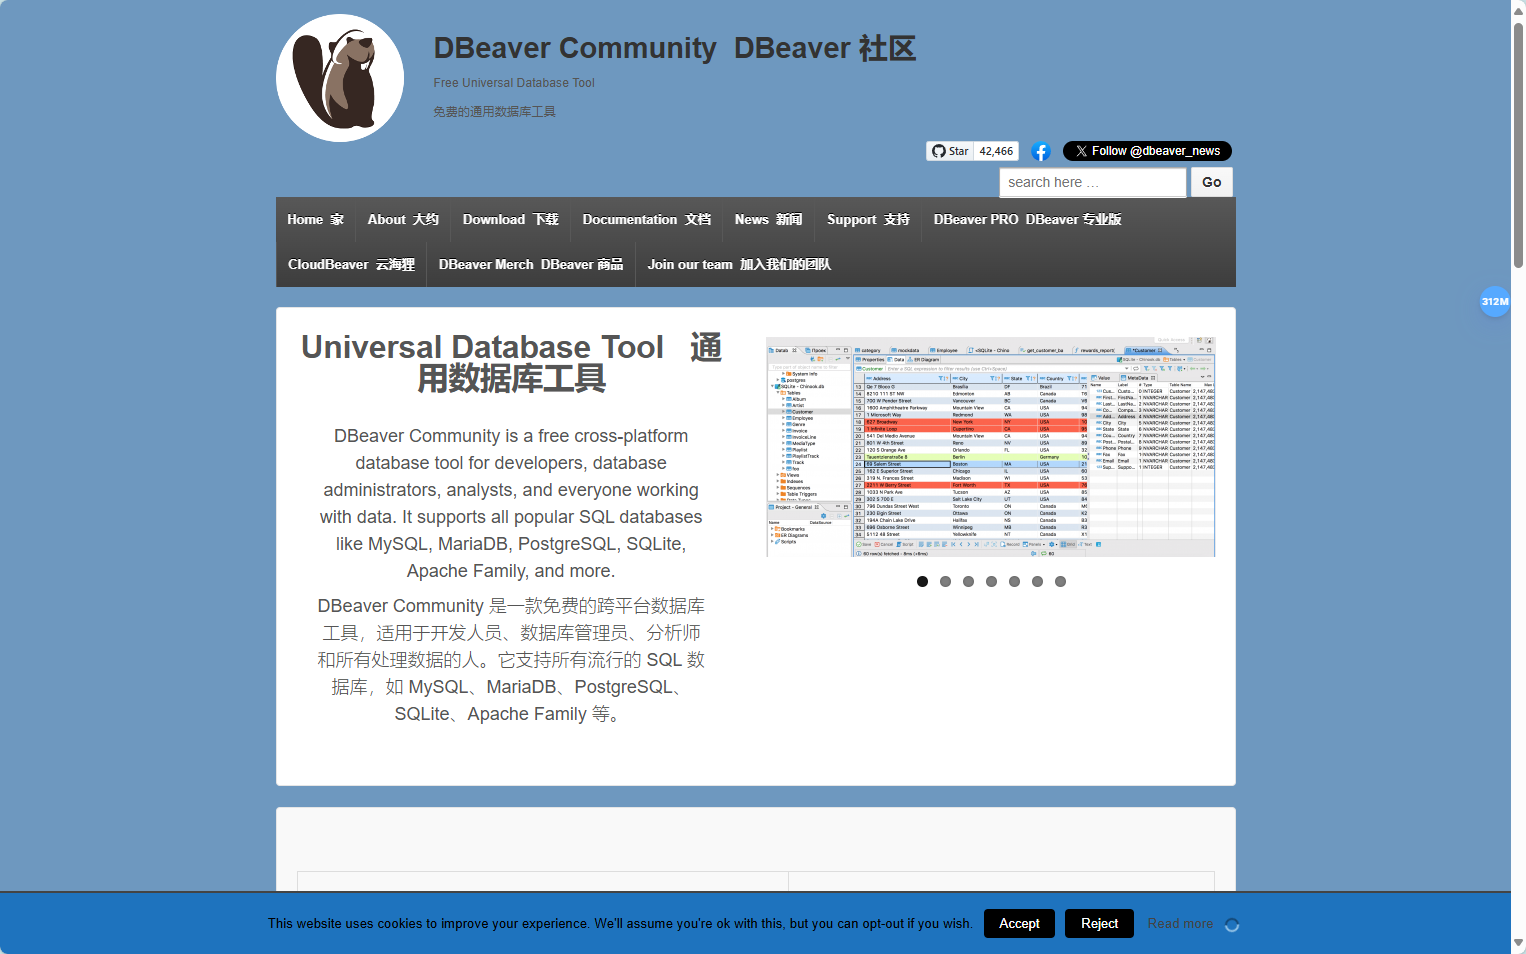Click the scrollbar down arrow
Image resolution: width=1526 pixels, height=954 pixels.
coord(1518,945)
